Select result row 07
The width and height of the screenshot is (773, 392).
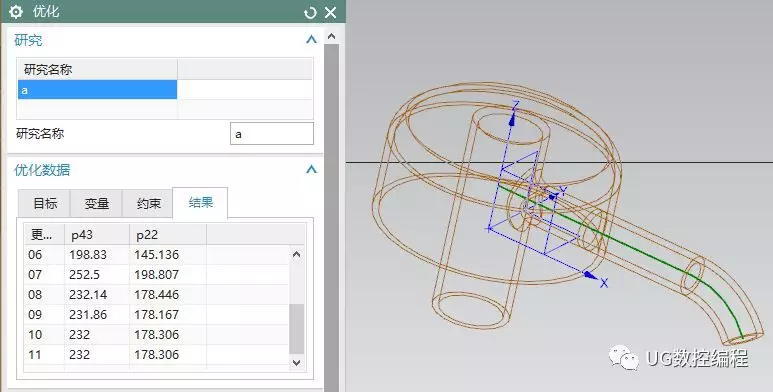tap(157, 275)
